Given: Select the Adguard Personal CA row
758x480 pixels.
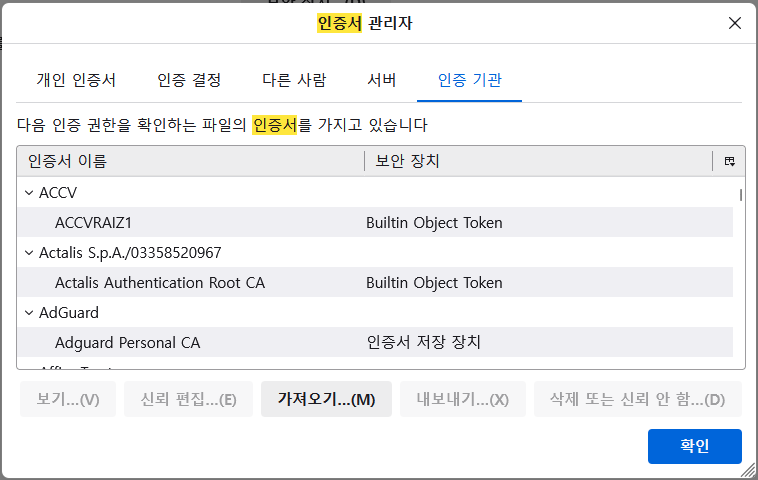Looking at the screenshot, I should pos(375,343).
